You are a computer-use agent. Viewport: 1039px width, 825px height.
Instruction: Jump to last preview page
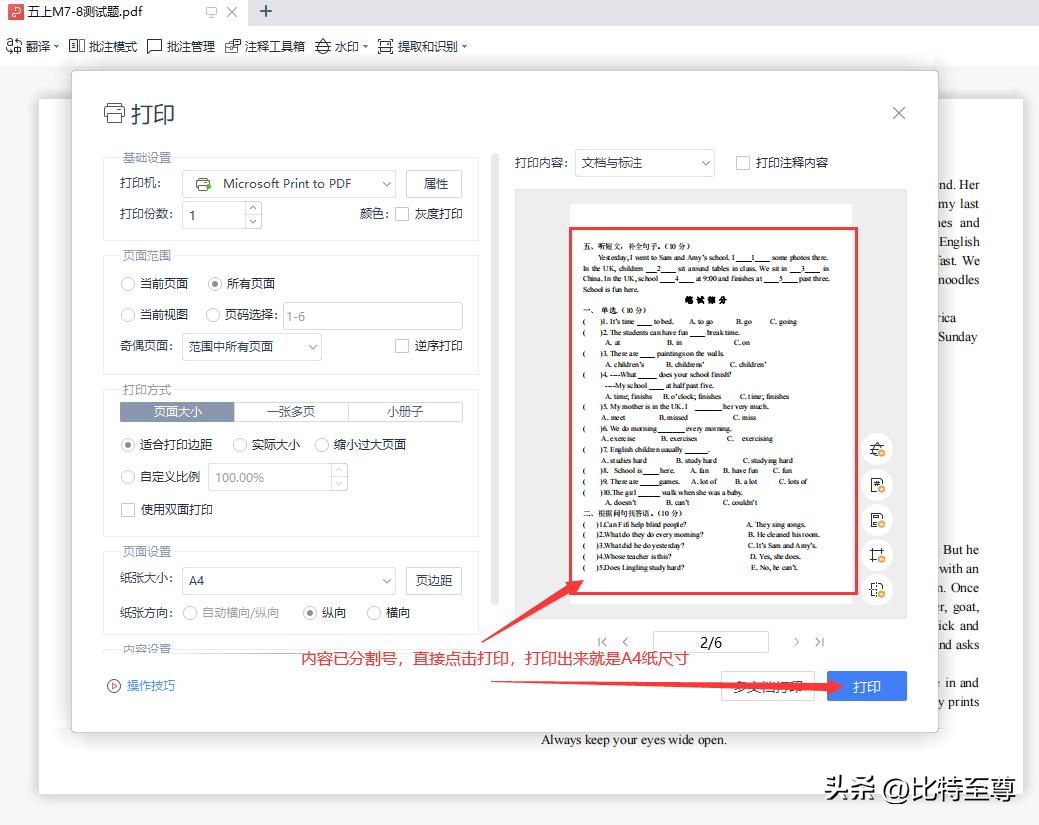tap(820, 641)
